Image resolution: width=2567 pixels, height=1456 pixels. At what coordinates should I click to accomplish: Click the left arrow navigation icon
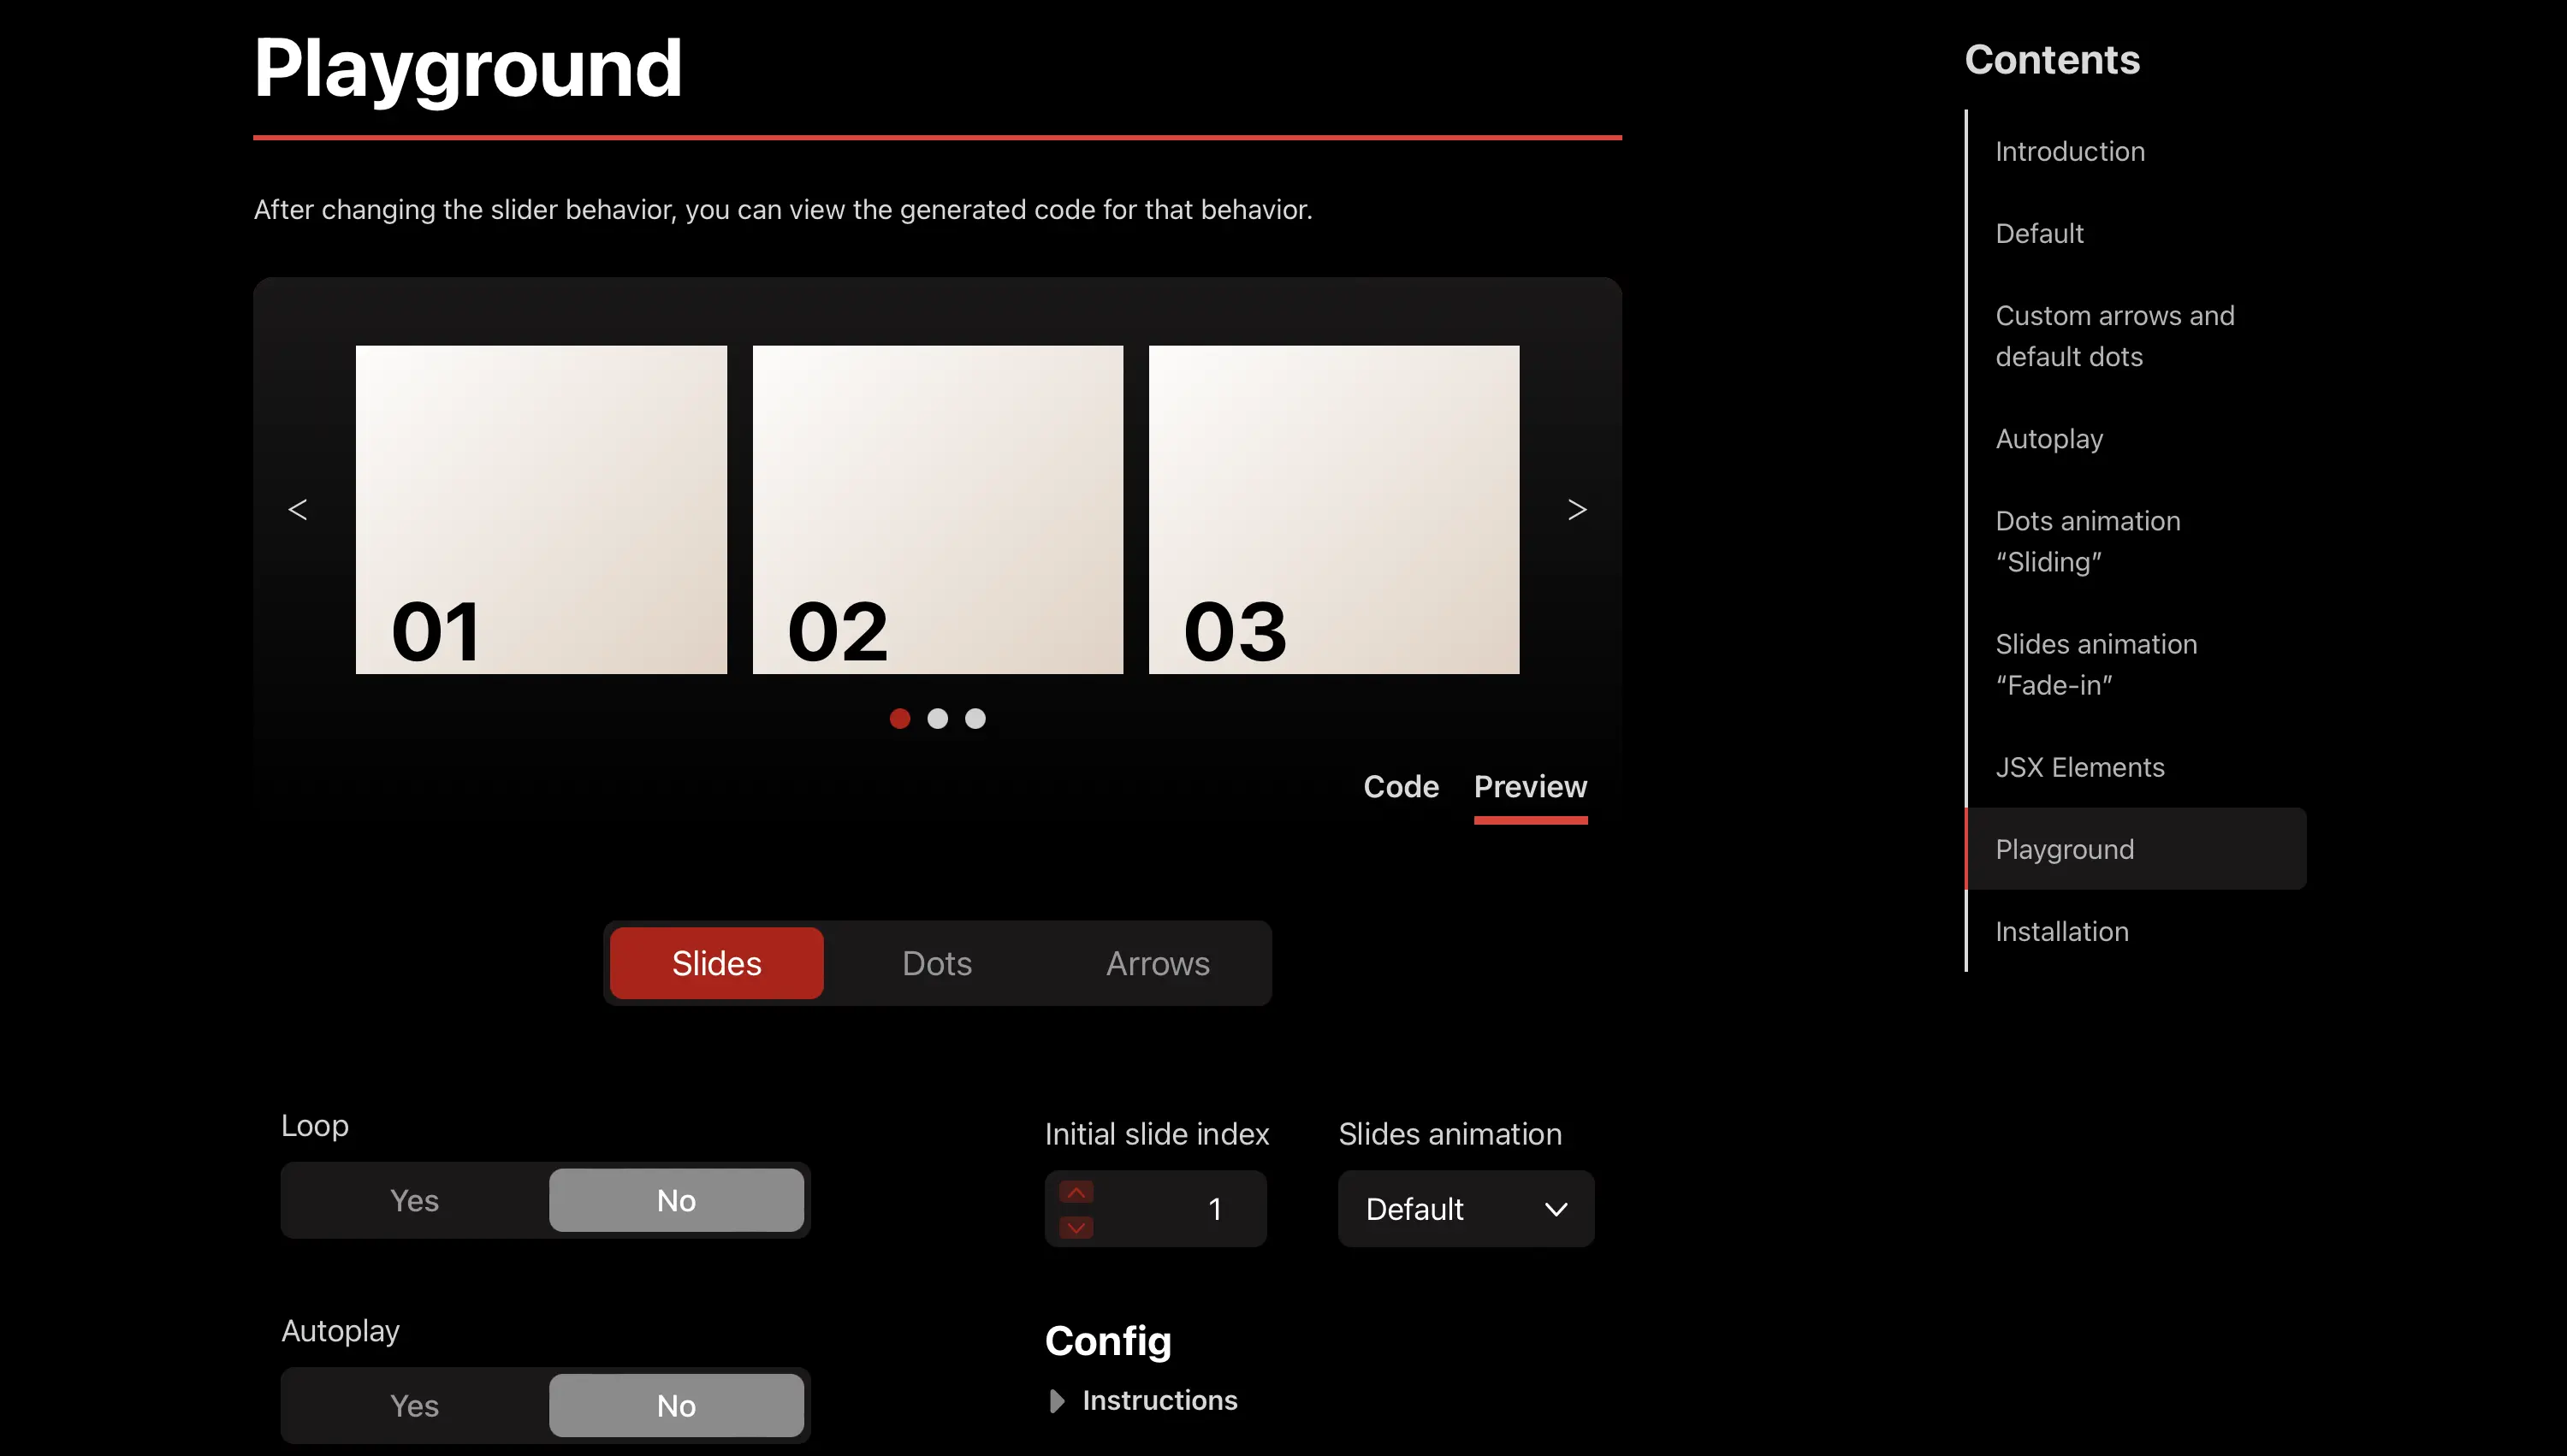[x=298, y=509]
